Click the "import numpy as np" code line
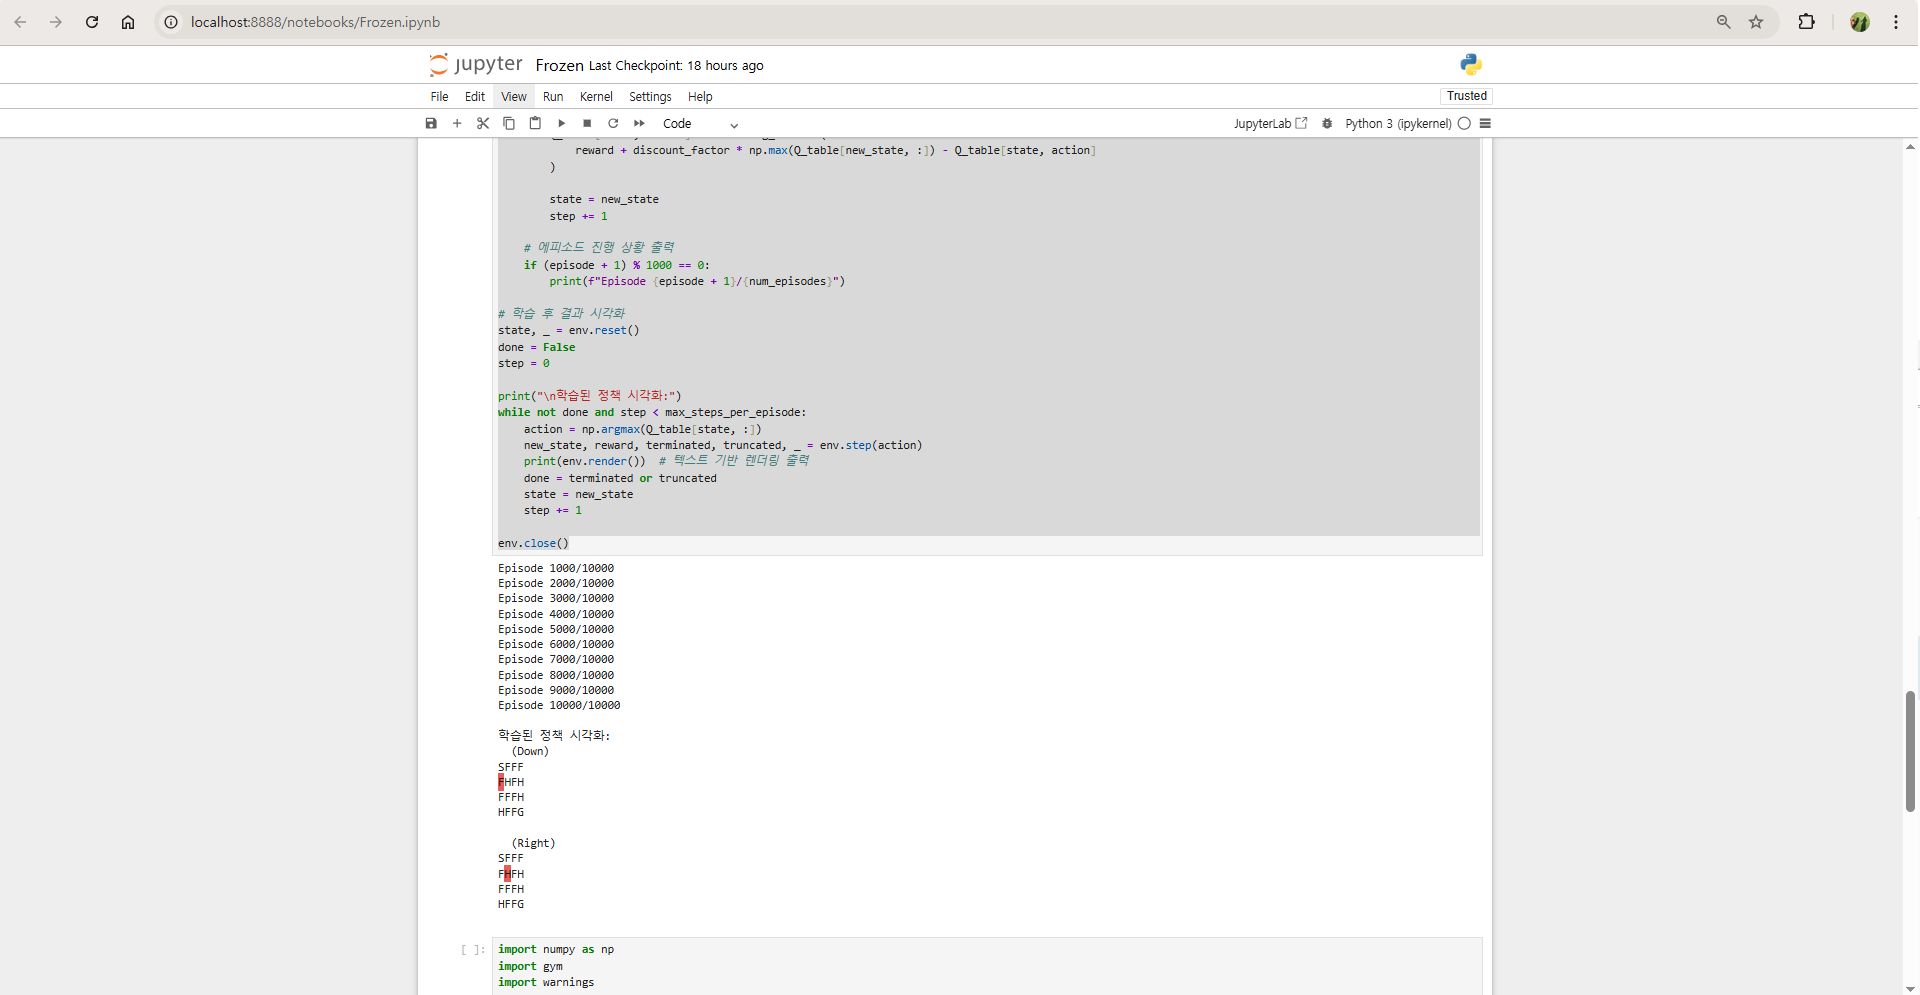This screenshot has width=1920, height=995. [556, 950]
